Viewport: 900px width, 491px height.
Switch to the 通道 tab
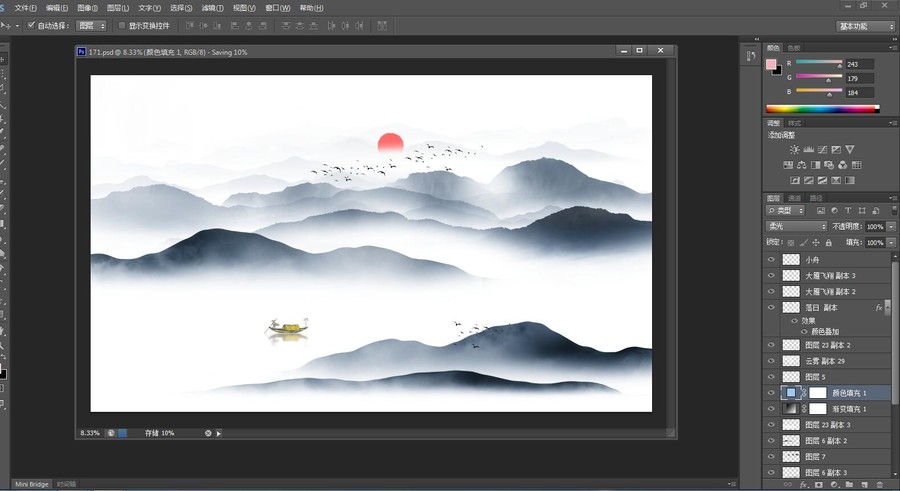[794, 198]
